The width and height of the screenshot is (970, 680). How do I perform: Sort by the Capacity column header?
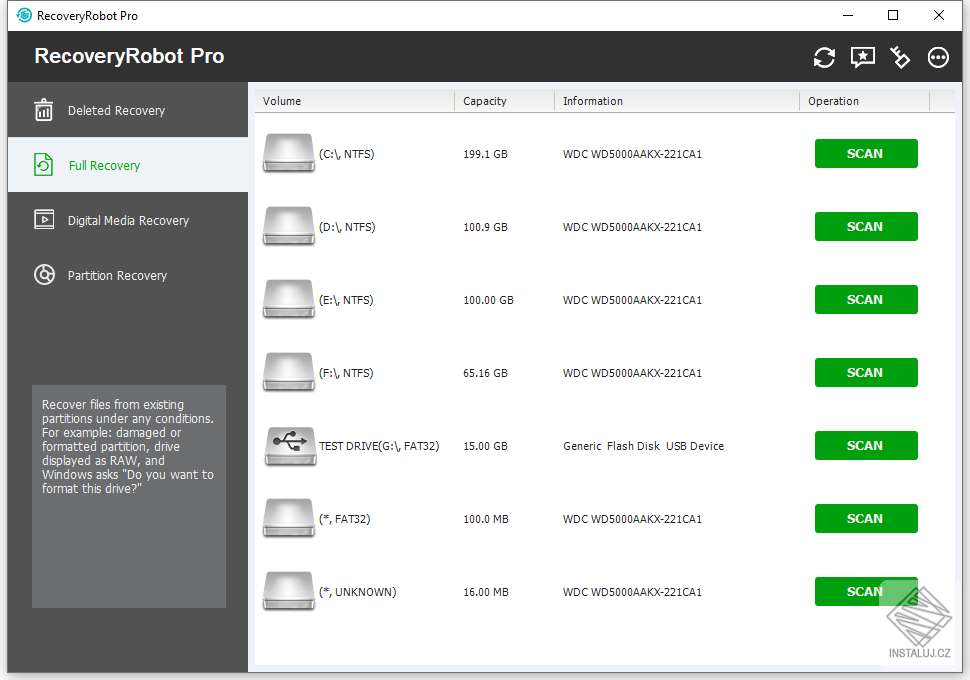505,101
